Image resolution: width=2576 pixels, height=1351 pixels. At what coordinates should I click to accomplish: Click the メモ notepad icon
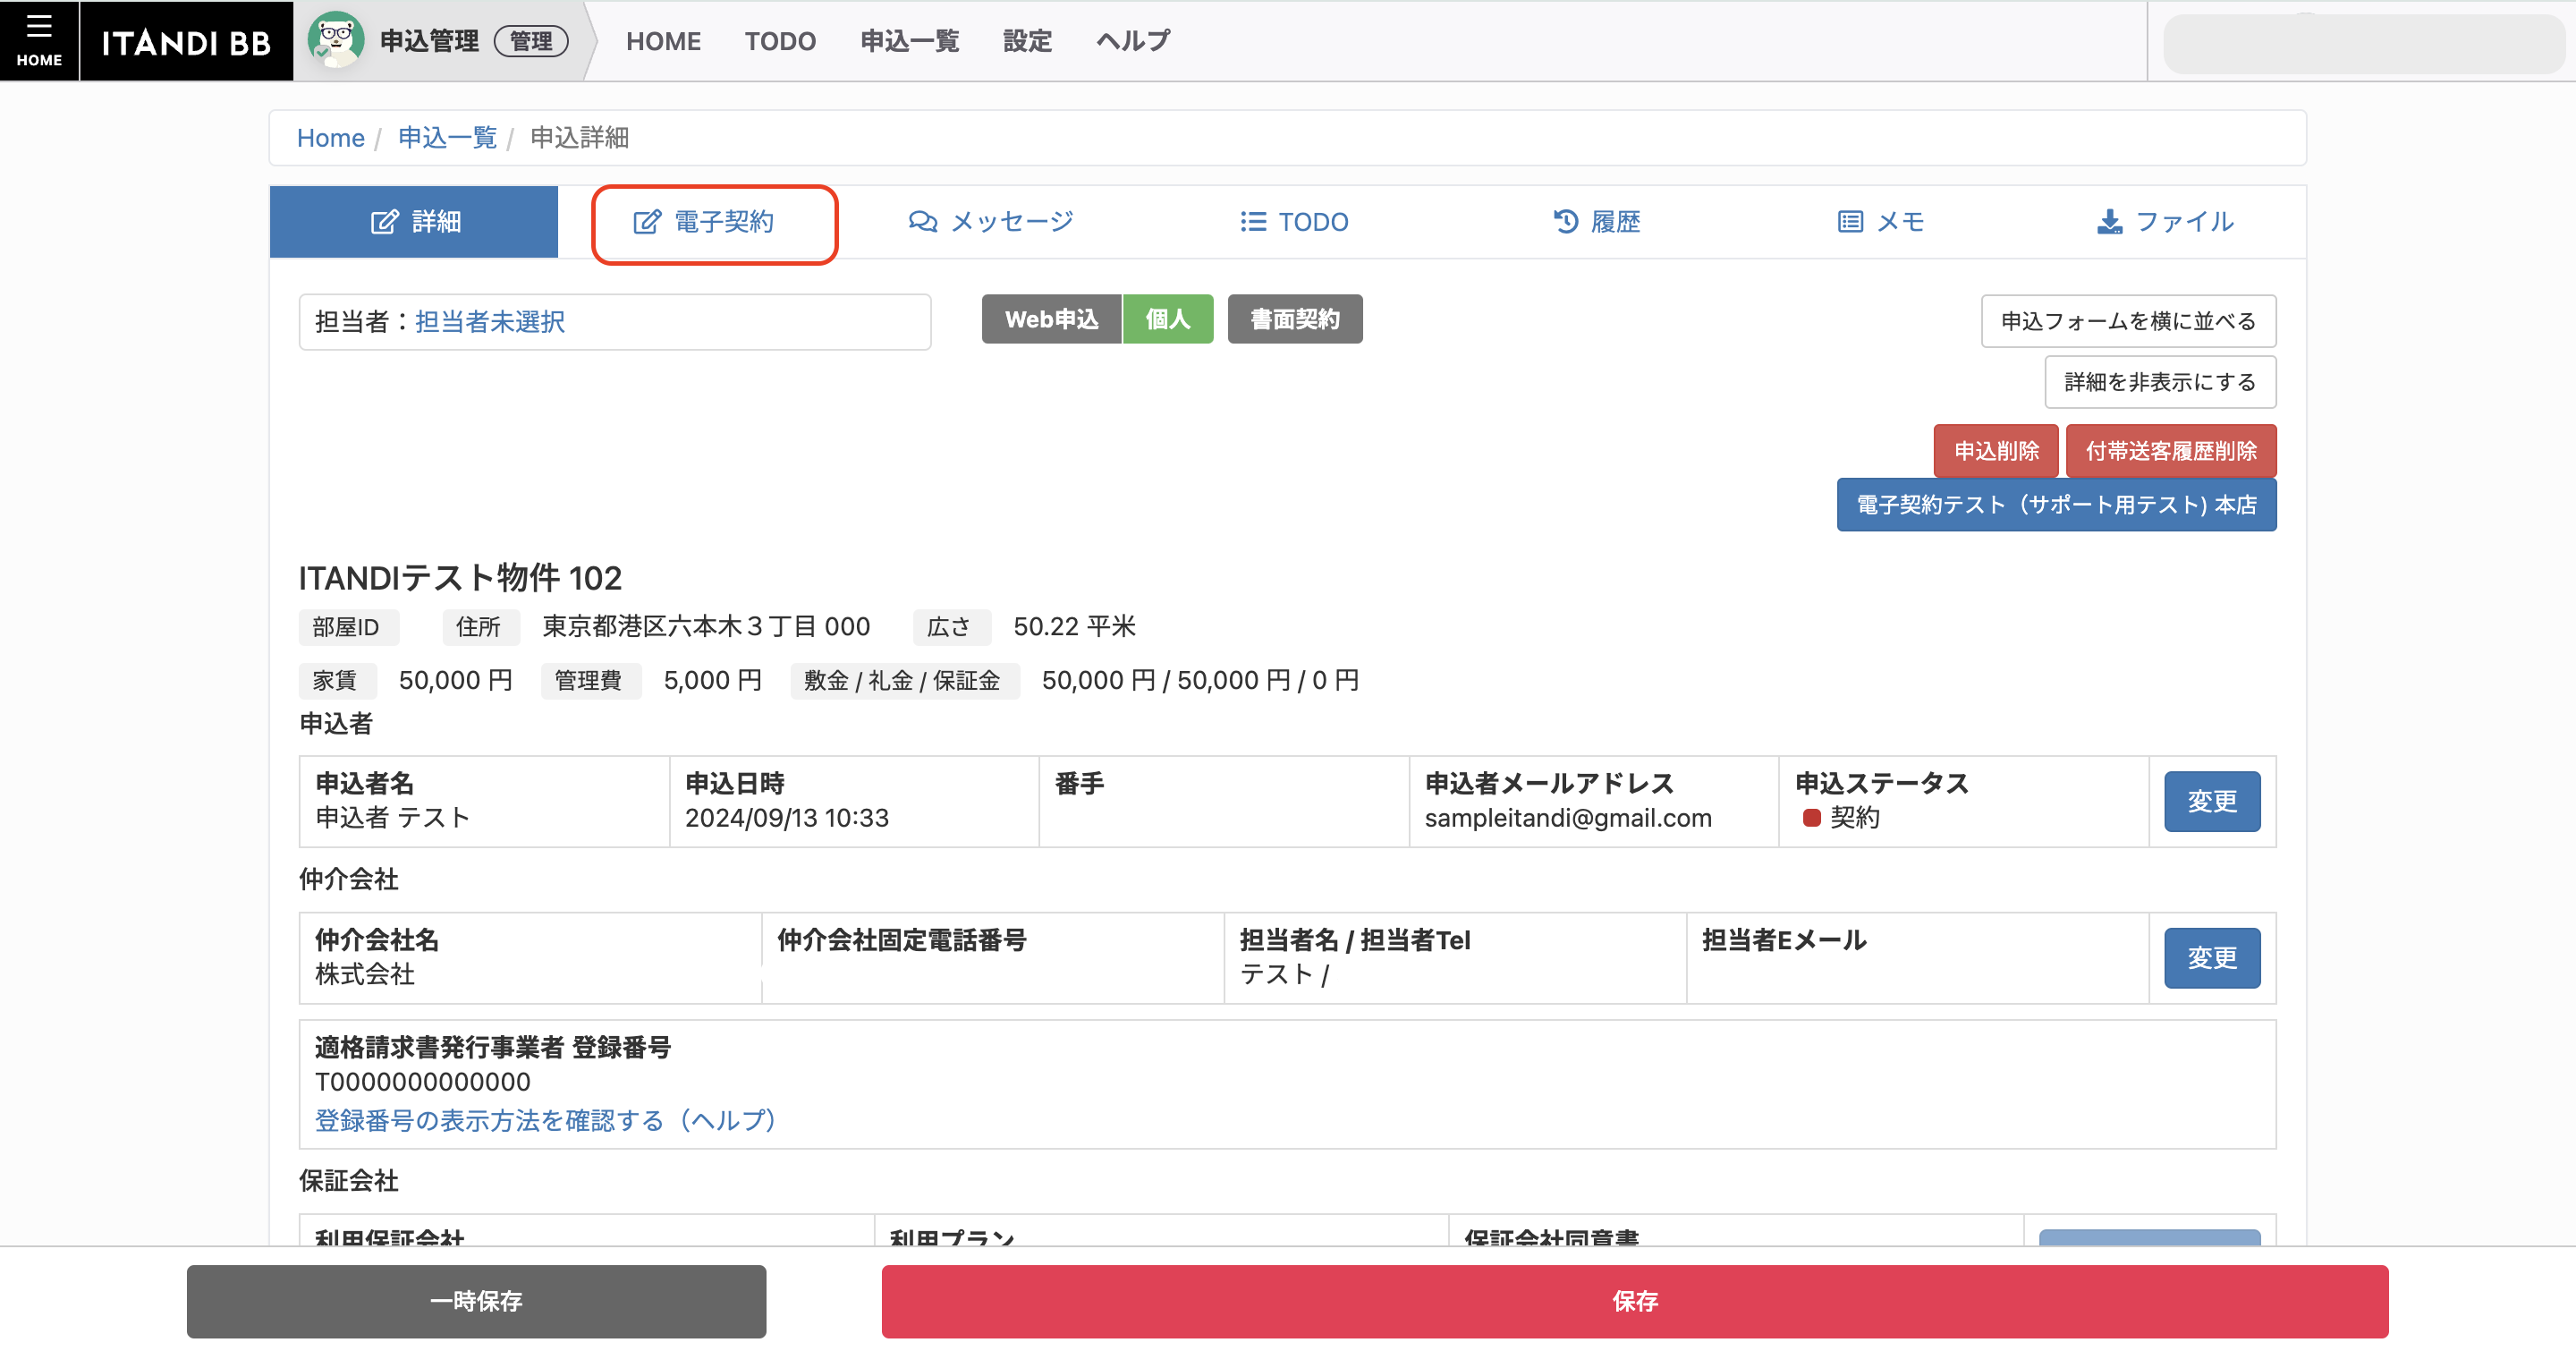point(1850,222)
